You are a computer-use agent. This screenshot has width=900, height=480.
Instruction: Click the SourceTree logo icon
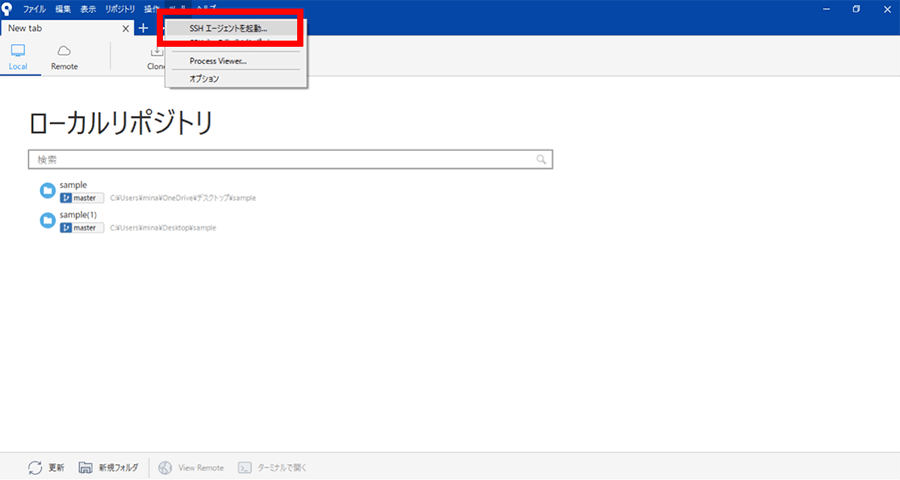7,9
